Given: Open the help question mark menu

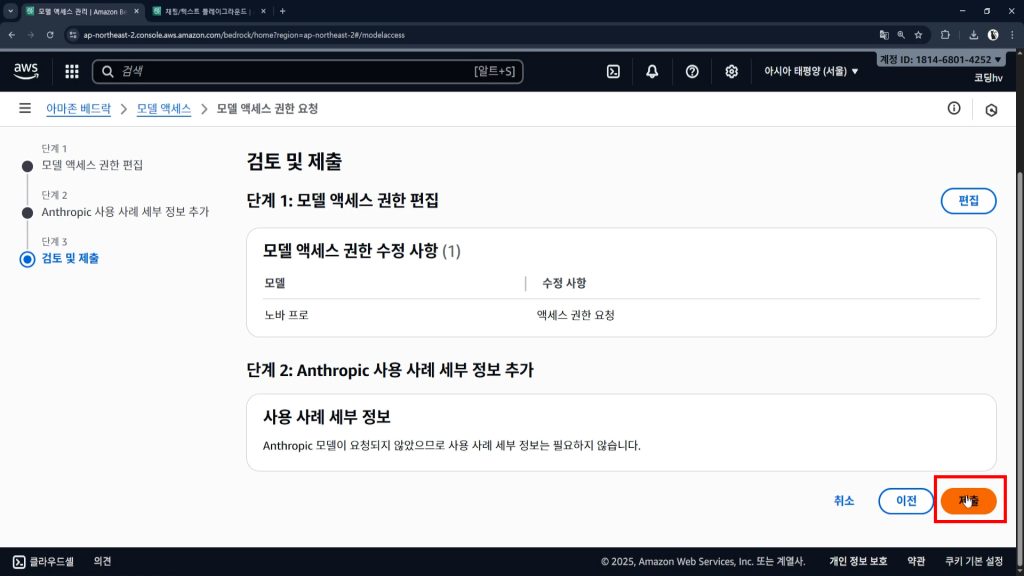Looking at the screenshot, I should coord(692,71).
